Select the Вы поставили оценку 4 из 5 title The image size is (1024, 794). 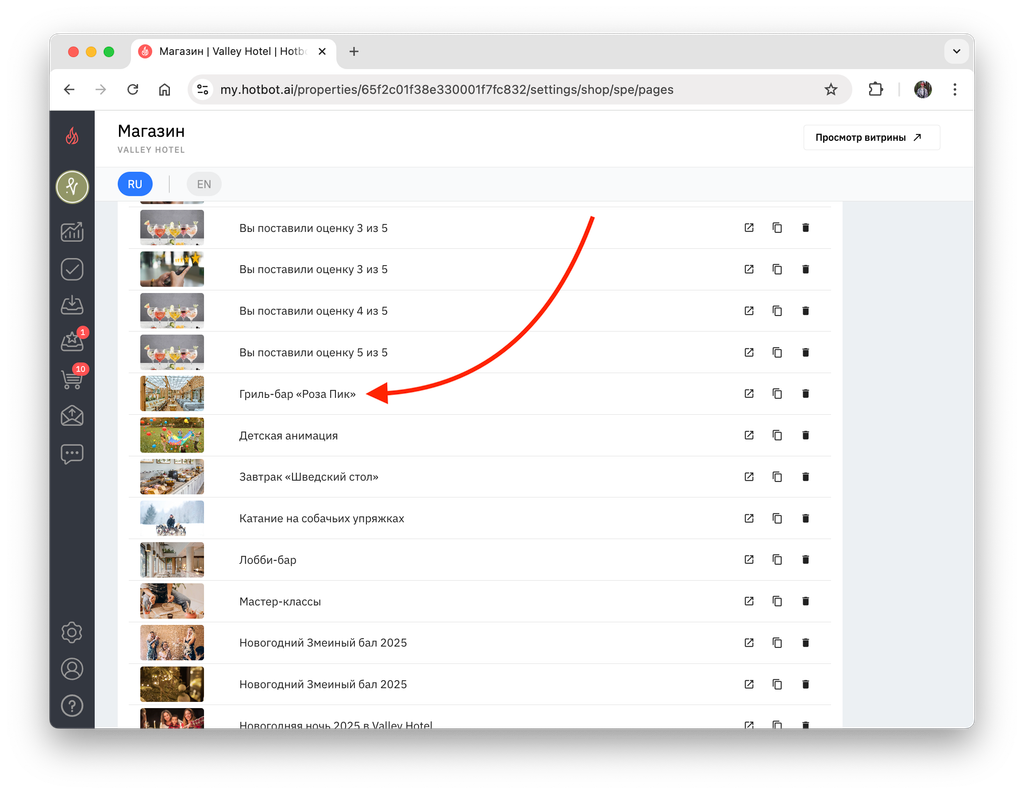(313, 311)
